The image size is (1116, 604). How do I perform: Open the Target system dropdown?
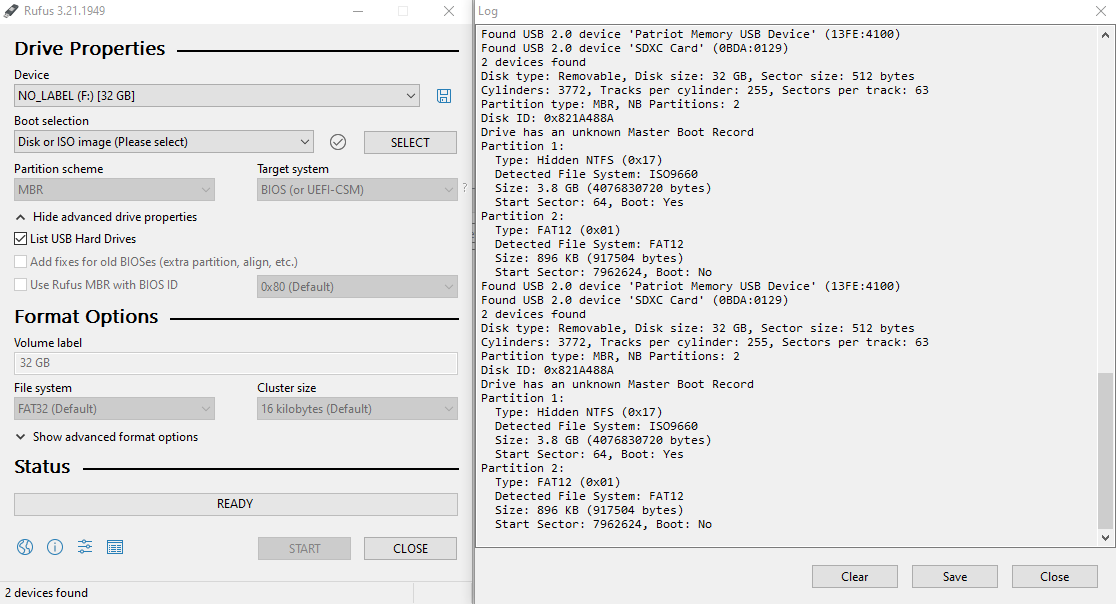[x=357, y=190]
